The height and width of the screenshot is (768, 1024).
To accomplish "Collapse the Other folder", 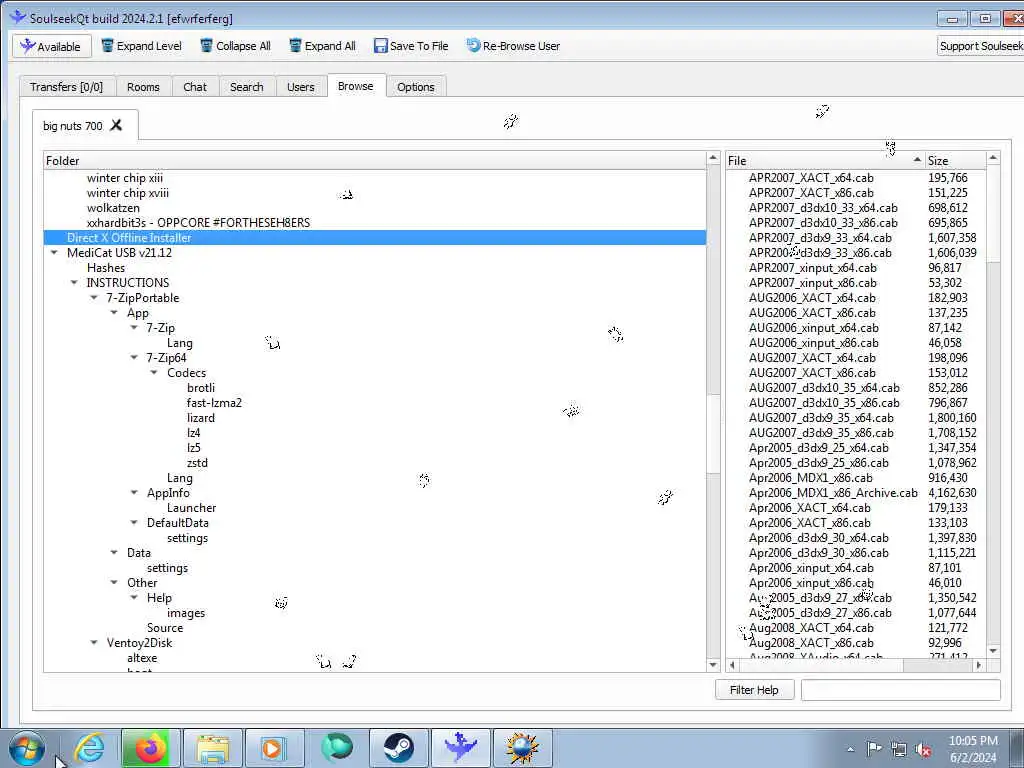I will click(x=114, y=583).
